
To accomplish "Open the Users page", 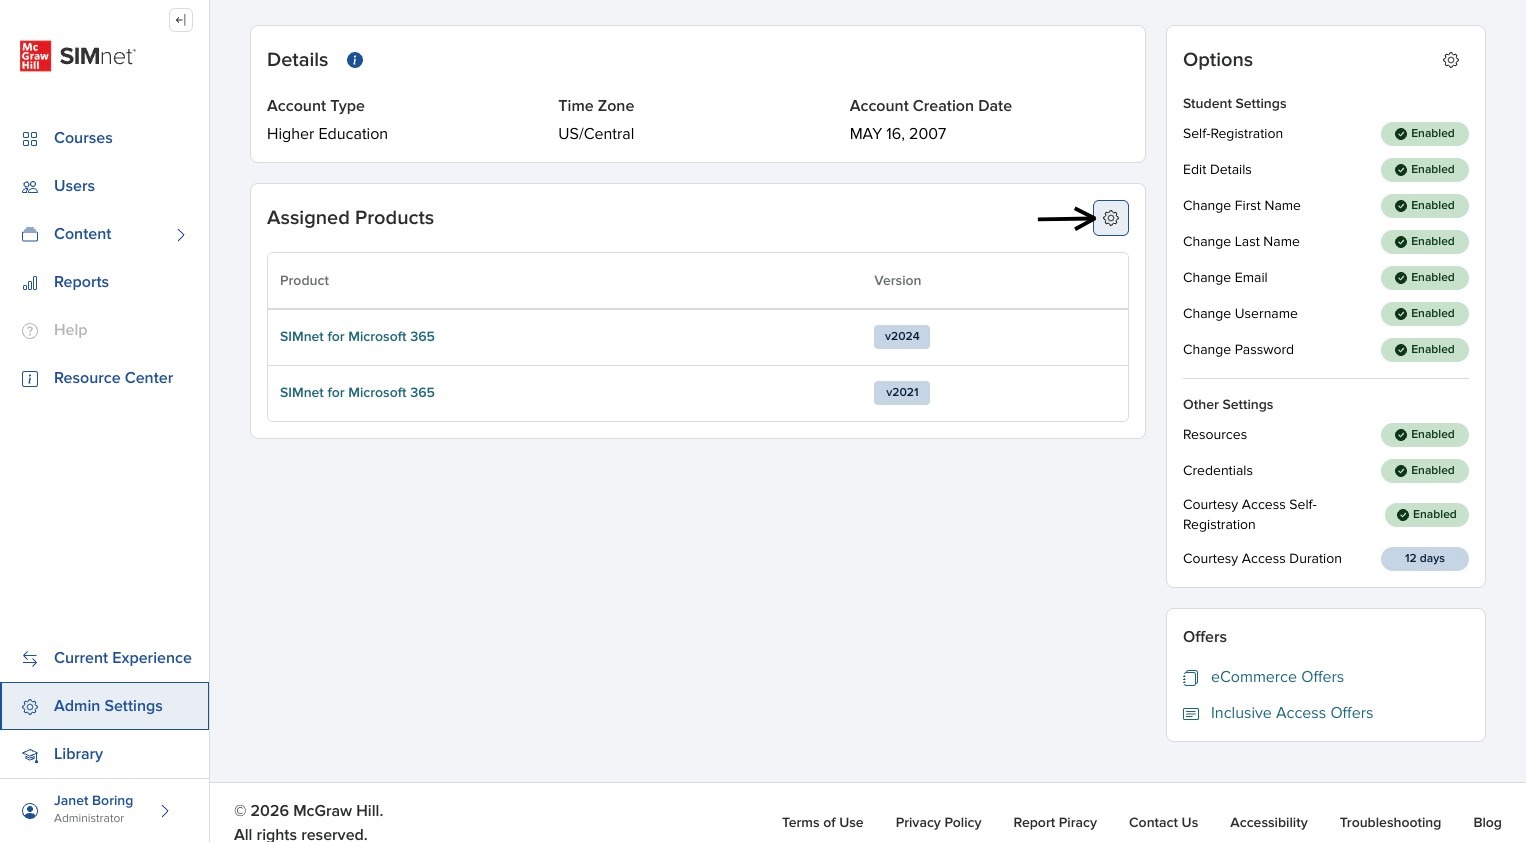I will coord(74,186).
